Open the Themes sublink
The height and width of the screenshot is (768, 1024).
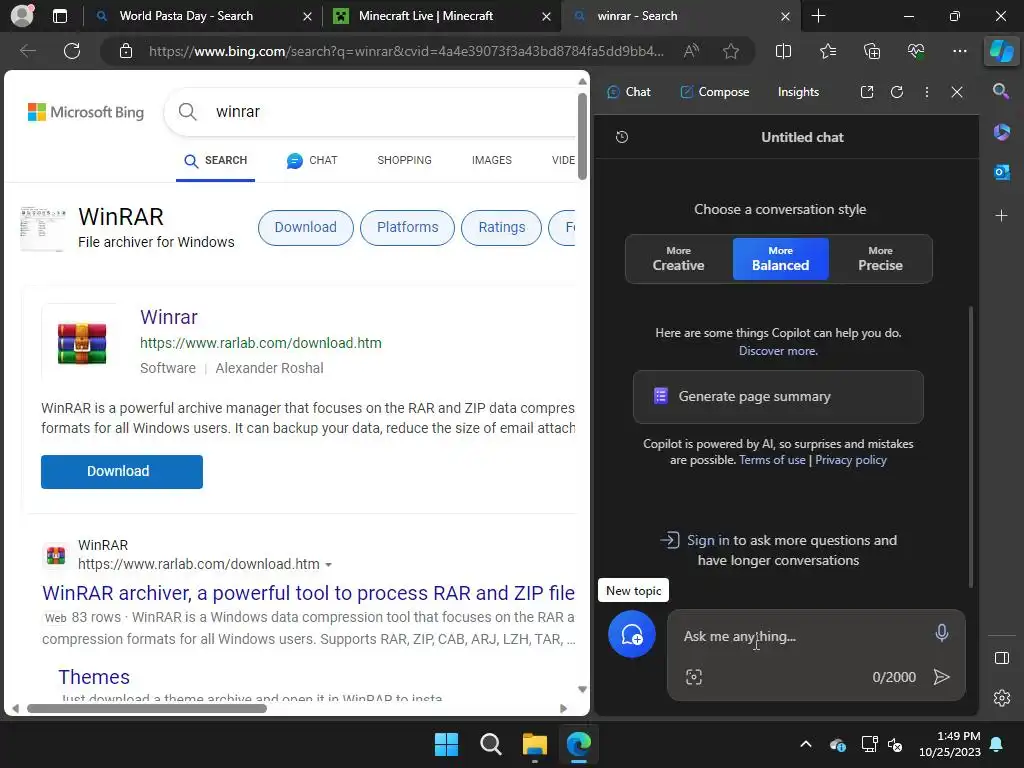94,677
